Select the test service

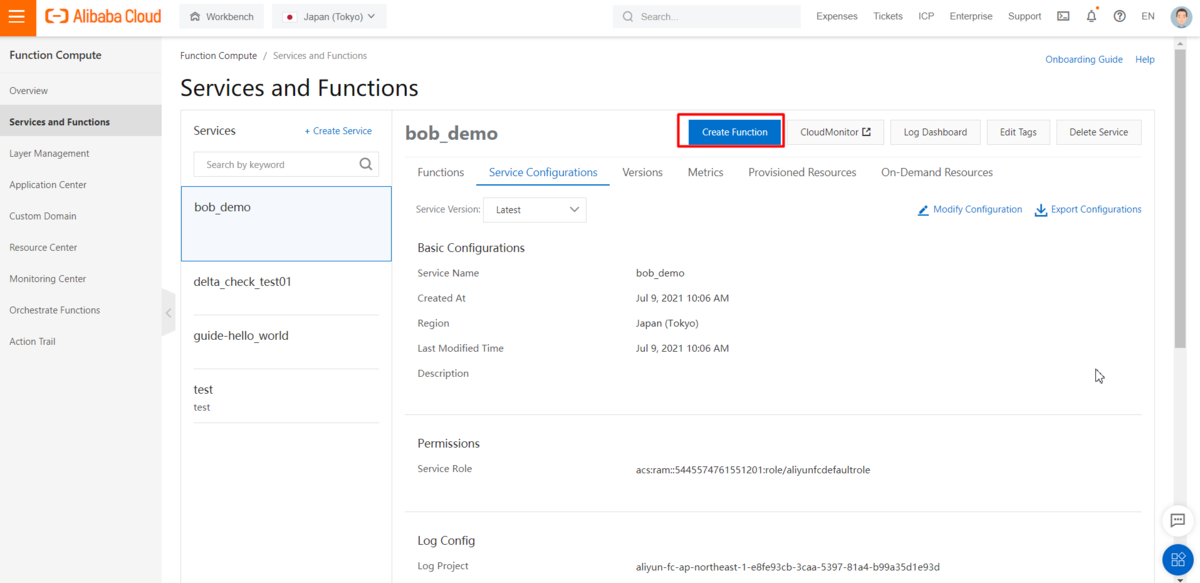tap(286, 397)
